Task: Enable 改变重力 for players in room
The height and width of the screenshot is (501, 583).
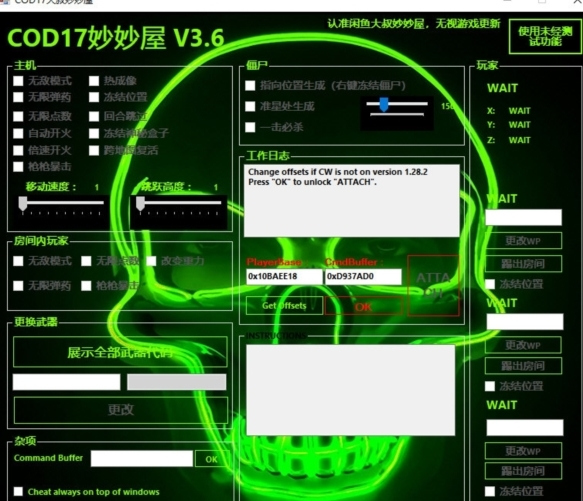Action: [151, 261]
